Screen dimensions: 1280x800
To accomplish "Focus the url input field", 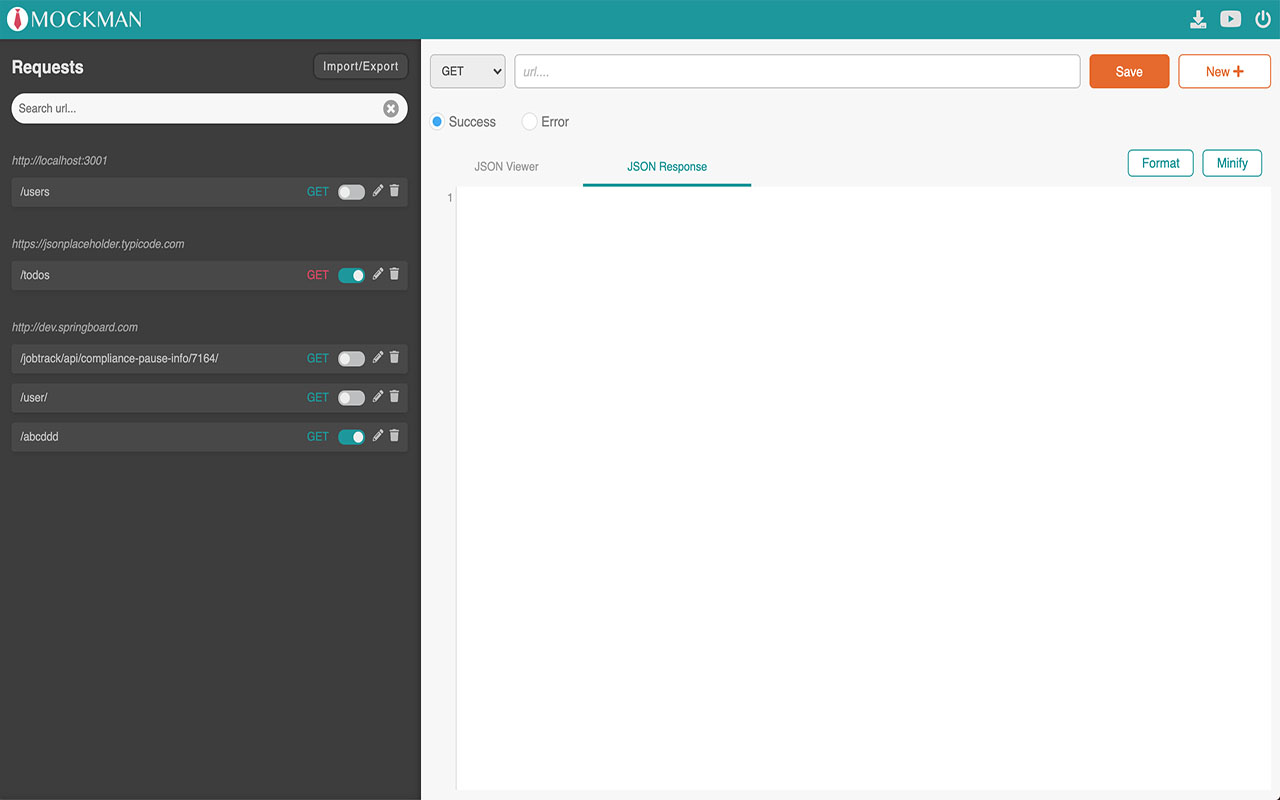I will coord(797,71).
